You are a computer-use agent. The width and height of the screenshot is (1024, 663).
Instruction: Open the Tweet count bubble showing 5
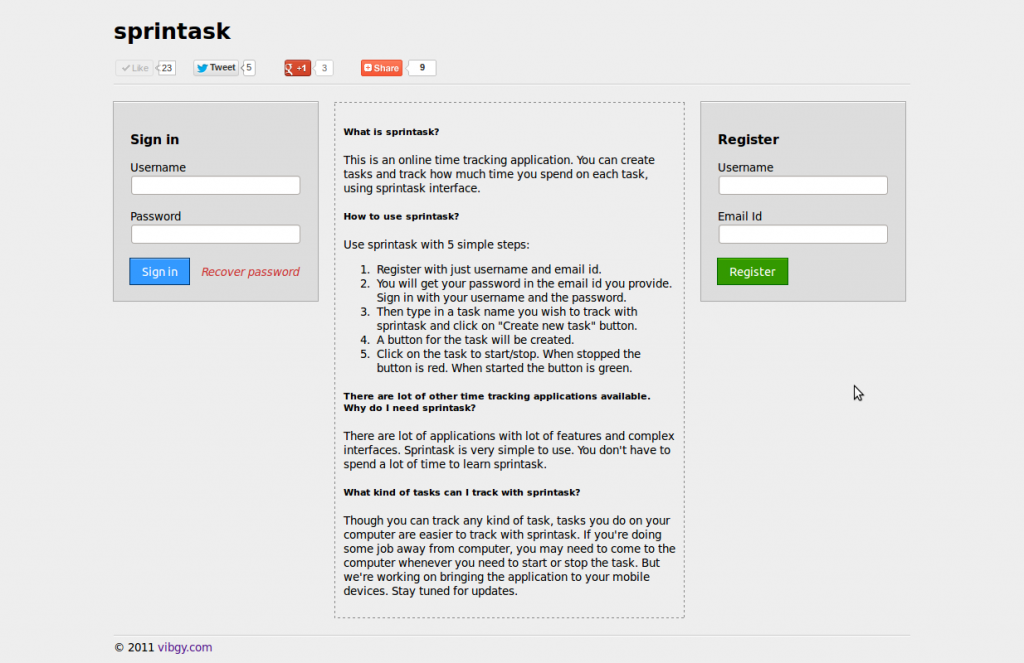(247, 68)
